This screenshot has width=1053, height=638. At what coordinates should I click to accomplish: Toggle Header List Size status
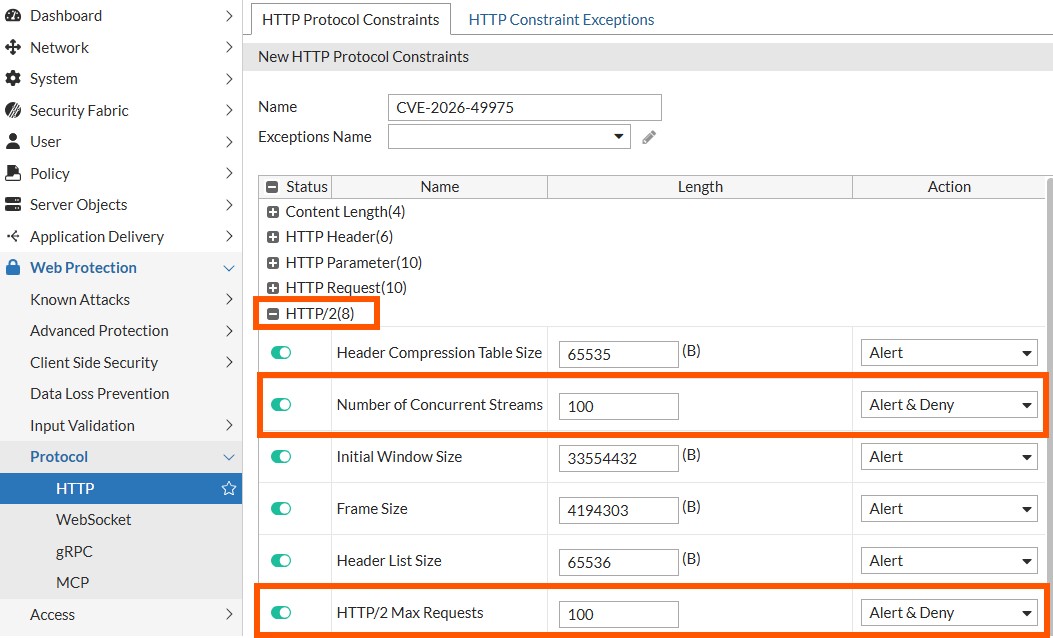281,560
